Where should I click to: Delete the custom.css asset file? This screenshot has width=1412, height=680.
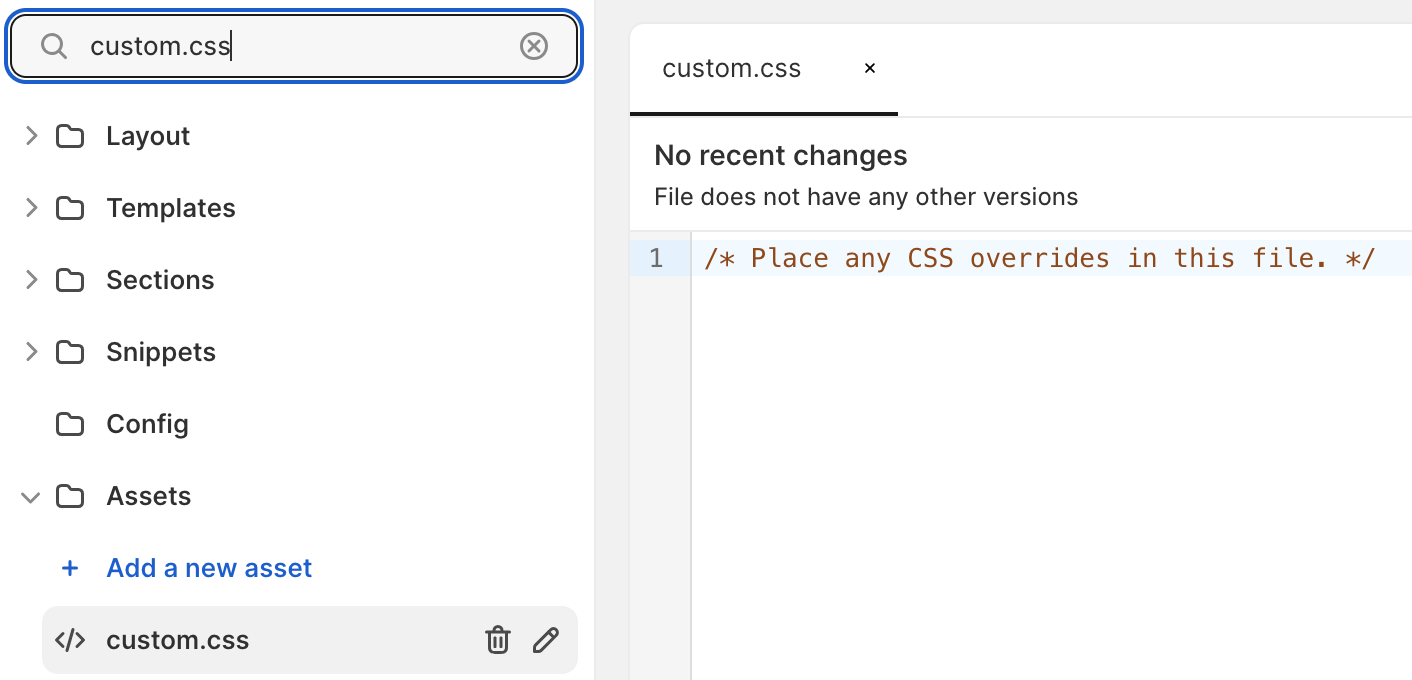(498, 640)
